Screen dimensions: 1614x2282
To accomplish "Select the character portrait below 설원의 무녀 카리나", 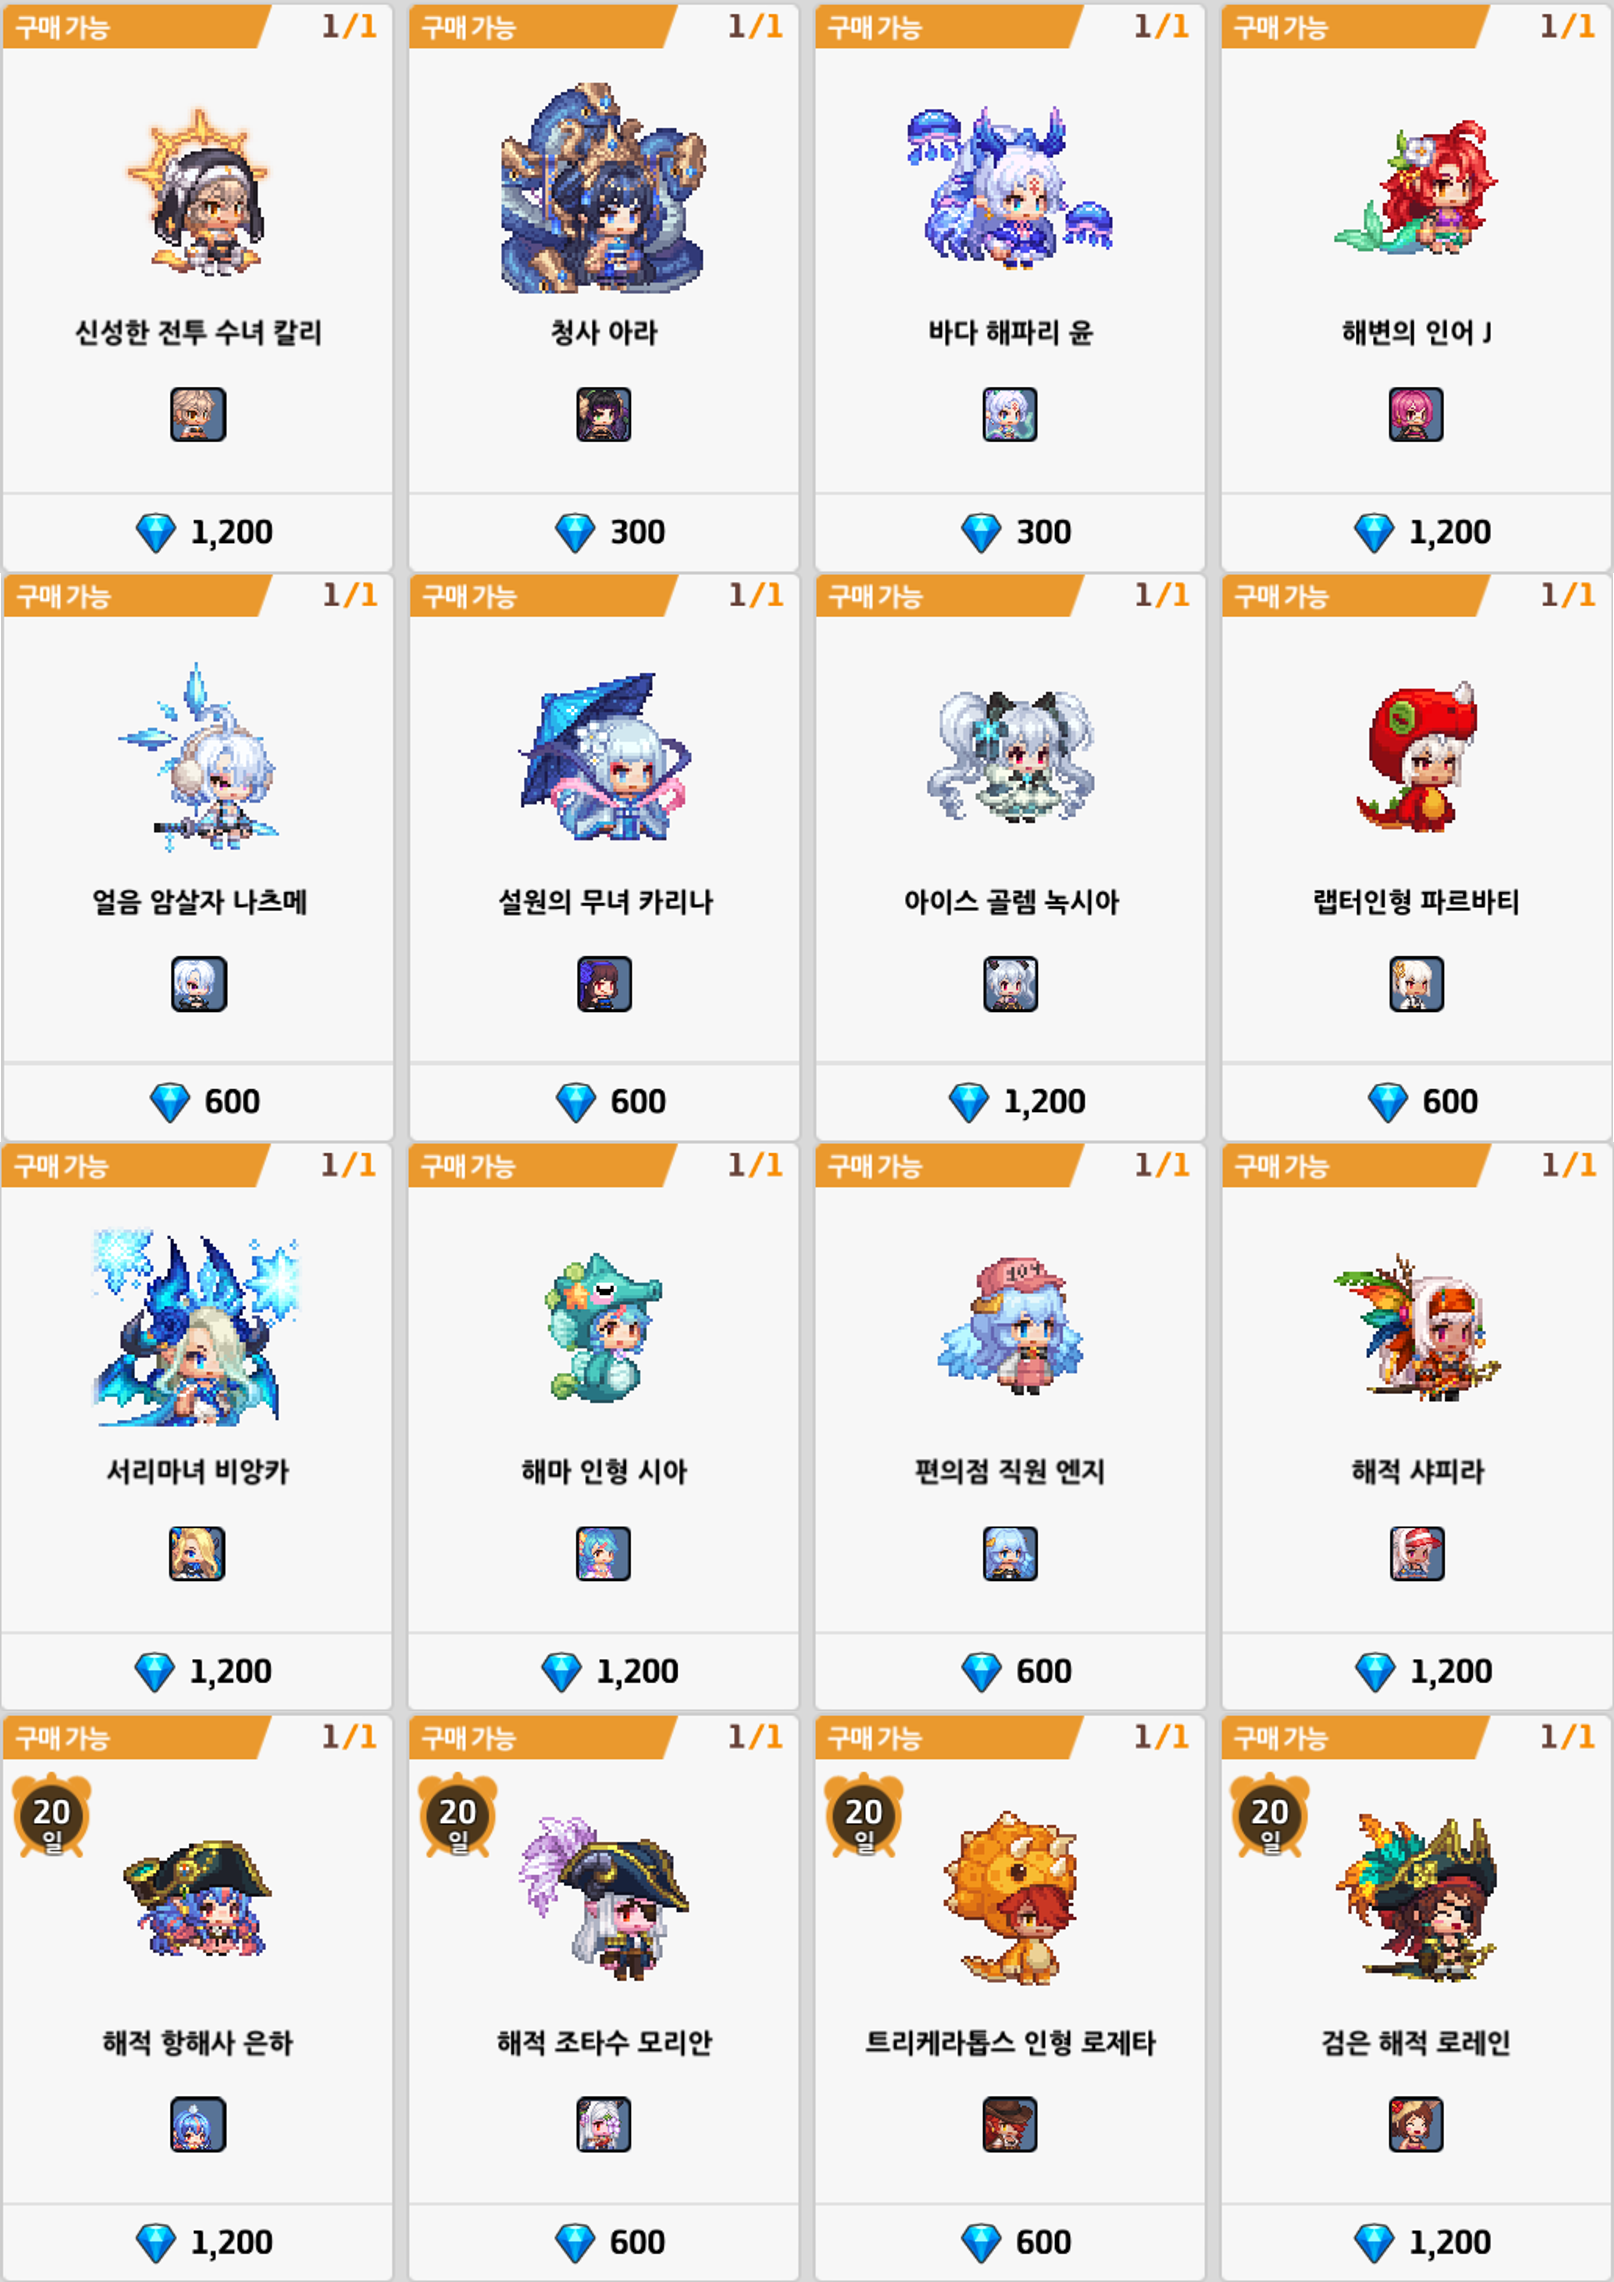I will click(604, 984).
